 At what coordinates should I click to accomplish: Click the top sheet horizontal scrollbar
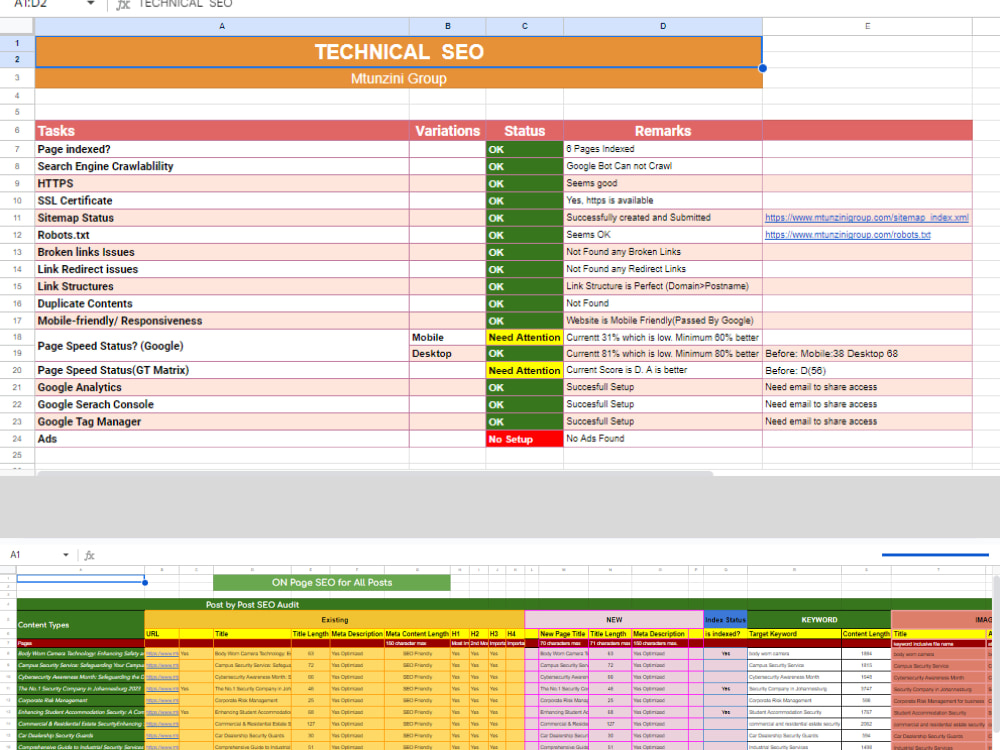(375, 474)
